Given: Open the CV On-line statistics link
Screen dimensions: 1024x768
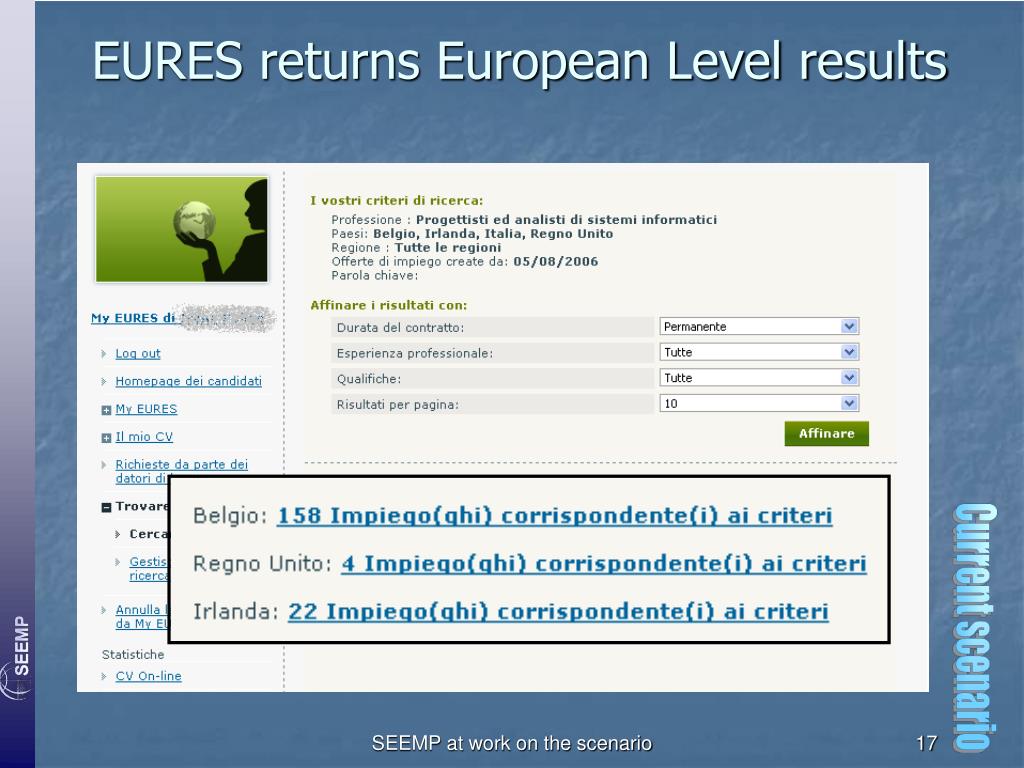Looking at the screenshot, I should click(148, 676).
